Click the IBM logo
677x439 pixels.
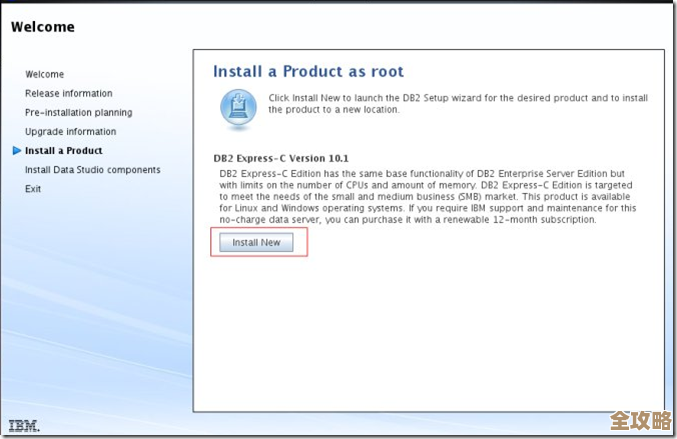coord(24,426)
